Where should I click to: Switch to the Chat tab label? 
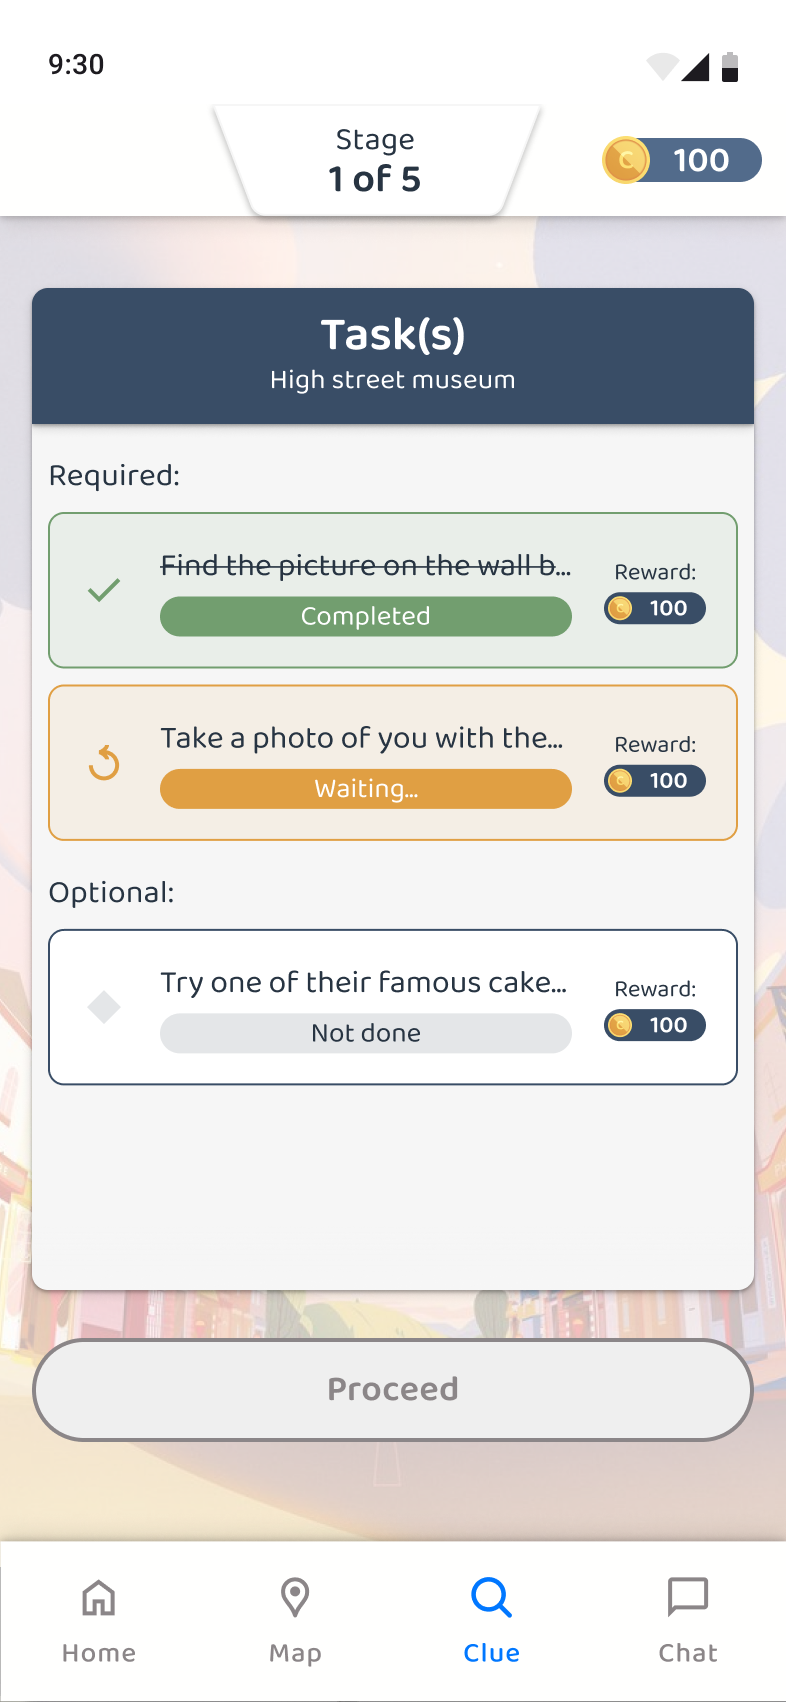[688, 1653]
